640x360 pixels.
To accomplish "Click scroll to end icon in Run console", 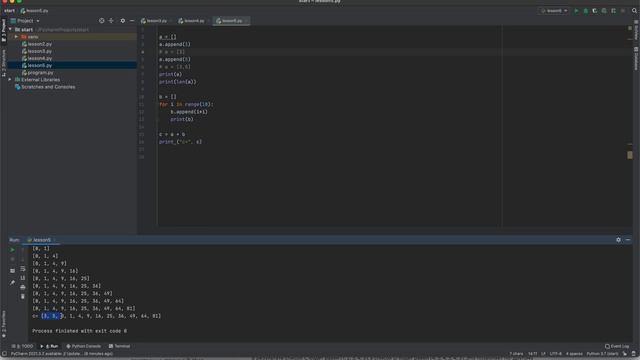I will (22, 278).
